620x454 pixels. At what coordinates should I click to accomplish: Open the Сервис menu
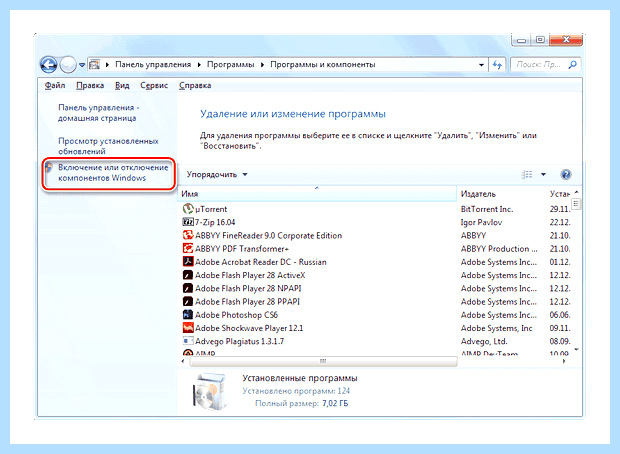(154, 85)
